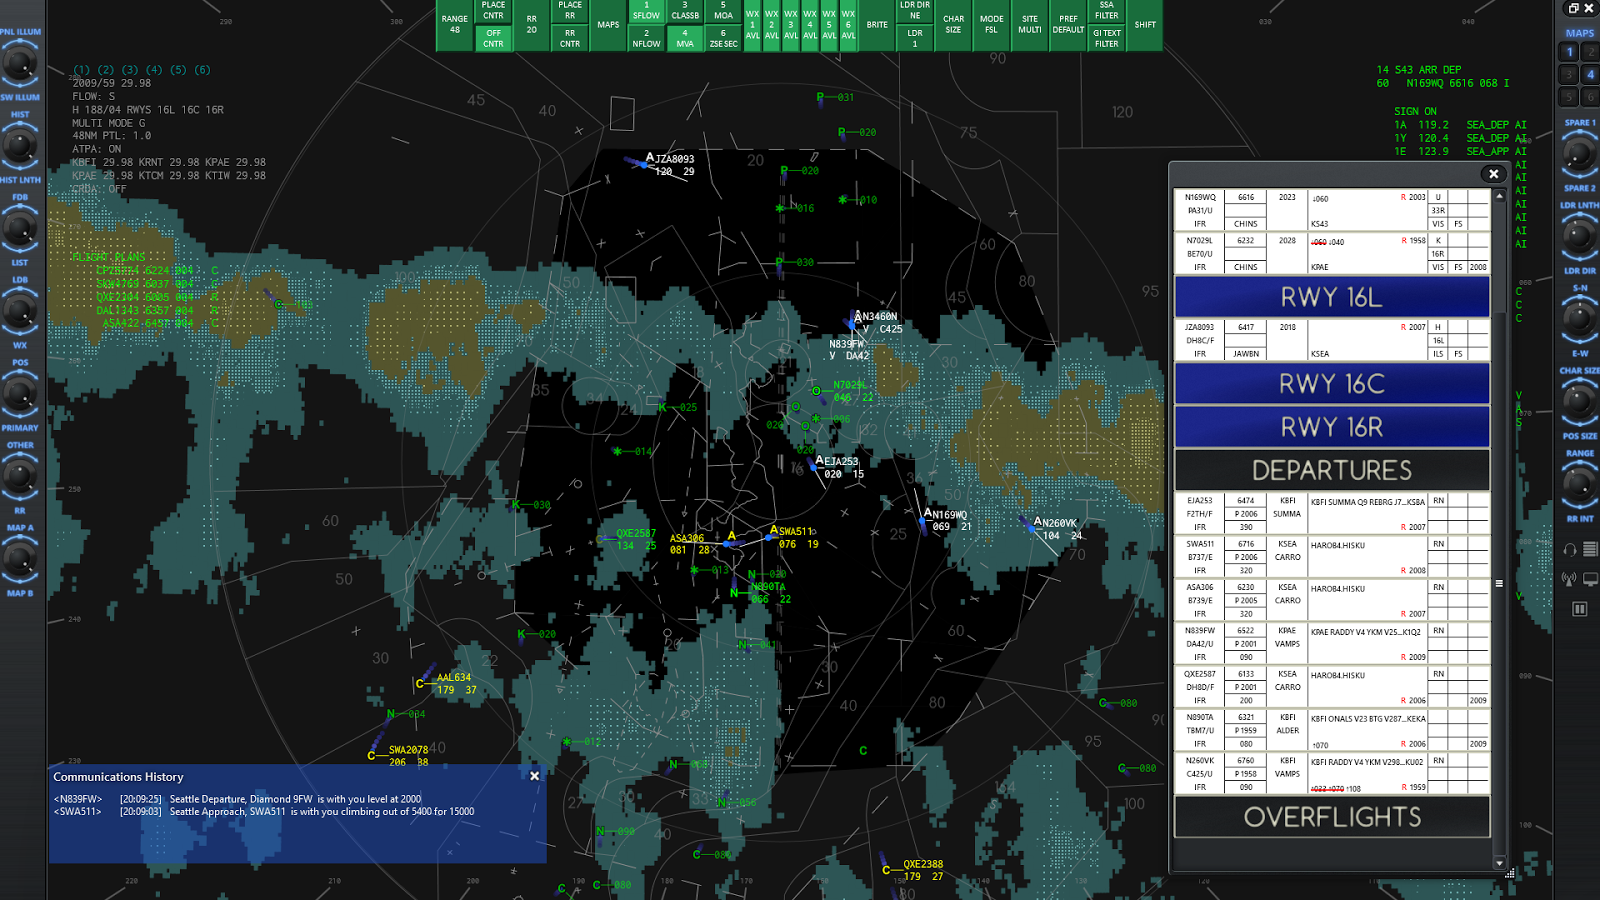Toggle map 1 SFLOW
Screen dimensions: 1600x900
click(646, 11)
